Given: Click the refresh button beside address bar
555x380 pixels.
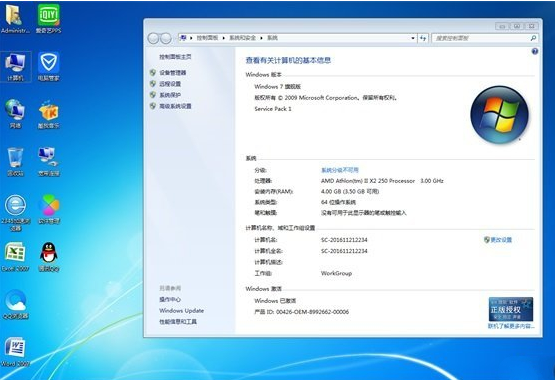Looking at the screenshot, I should [423, 38].
